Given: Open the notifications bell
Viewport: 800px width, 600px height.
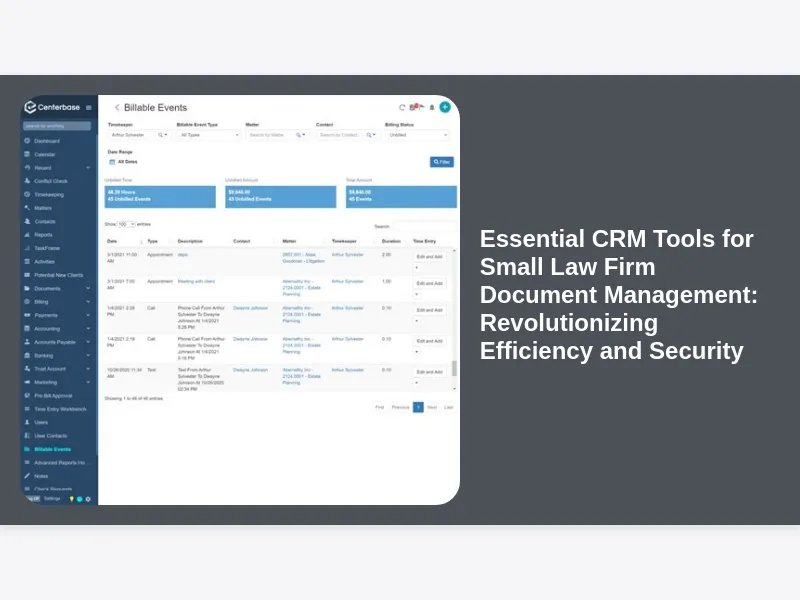Looking at the screenshot, I should [432, 107].
